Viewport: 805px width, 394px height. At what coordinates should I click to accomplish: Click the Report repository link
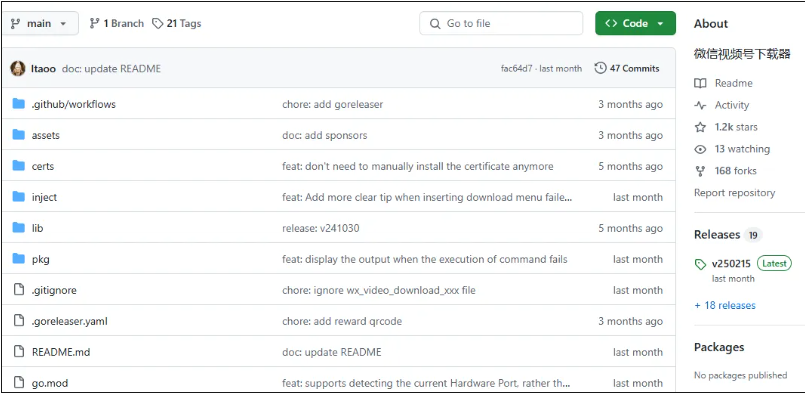(x=734, y=193)
